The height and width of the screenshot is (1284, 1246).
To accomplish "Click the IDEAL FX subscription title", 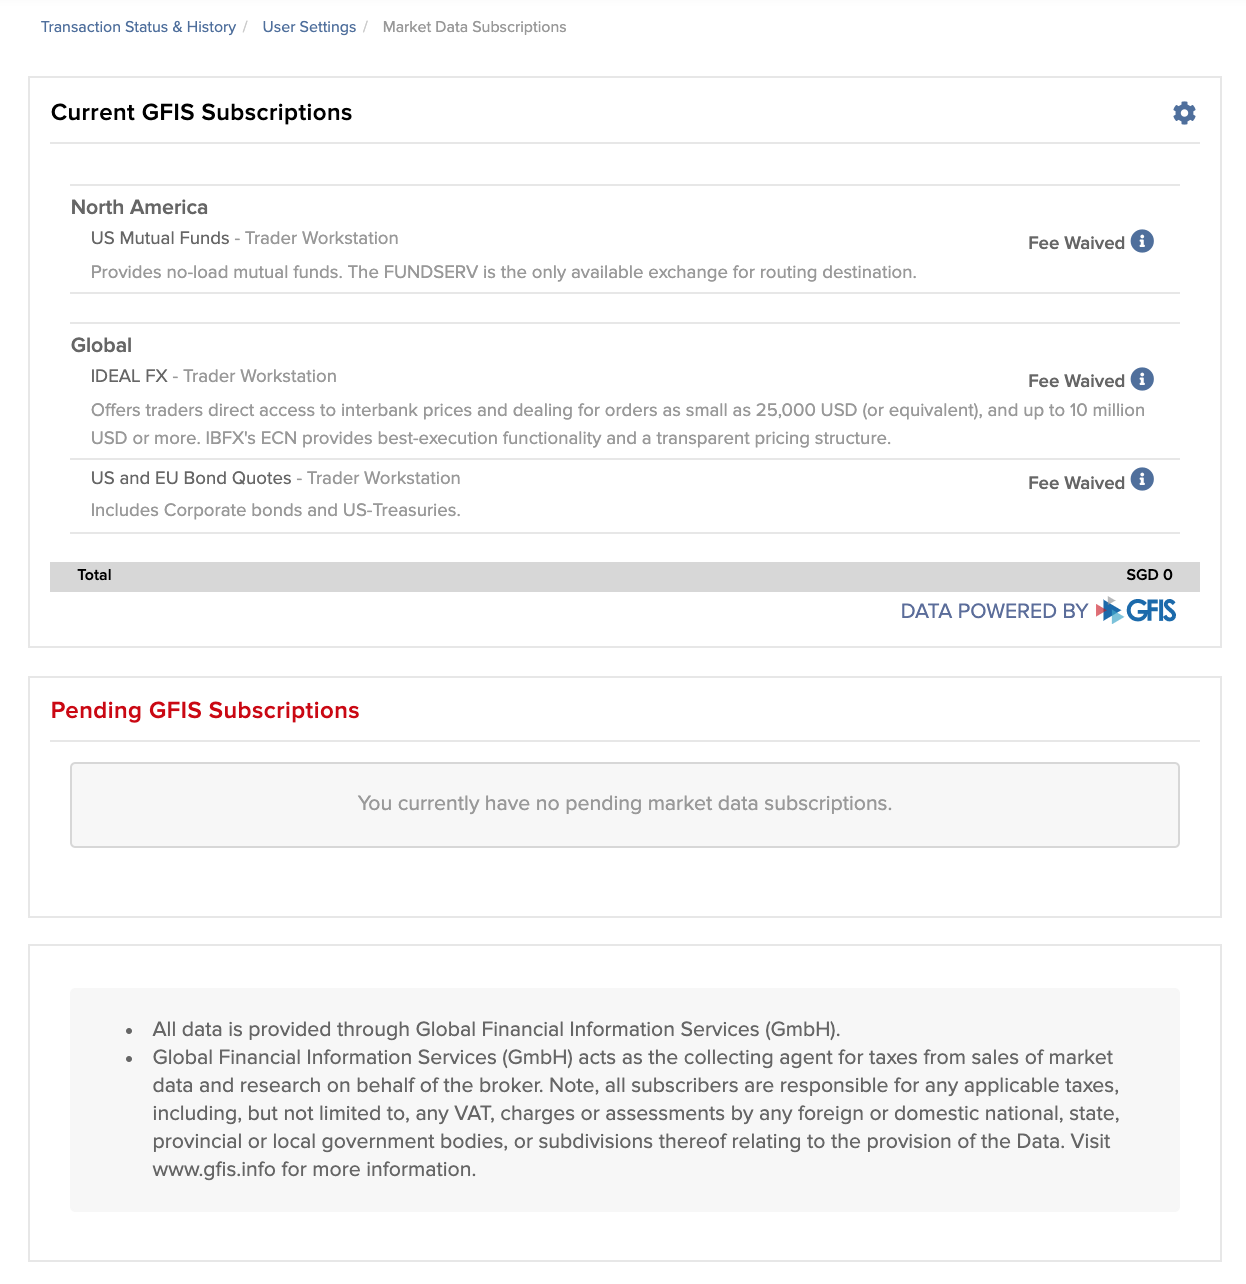I will (x=129, y=376).
